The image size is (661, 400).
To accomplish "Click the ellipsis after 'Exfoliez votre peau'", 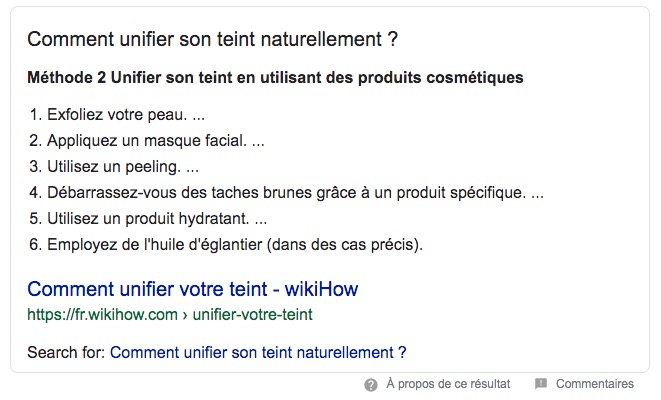I will 198,115.
